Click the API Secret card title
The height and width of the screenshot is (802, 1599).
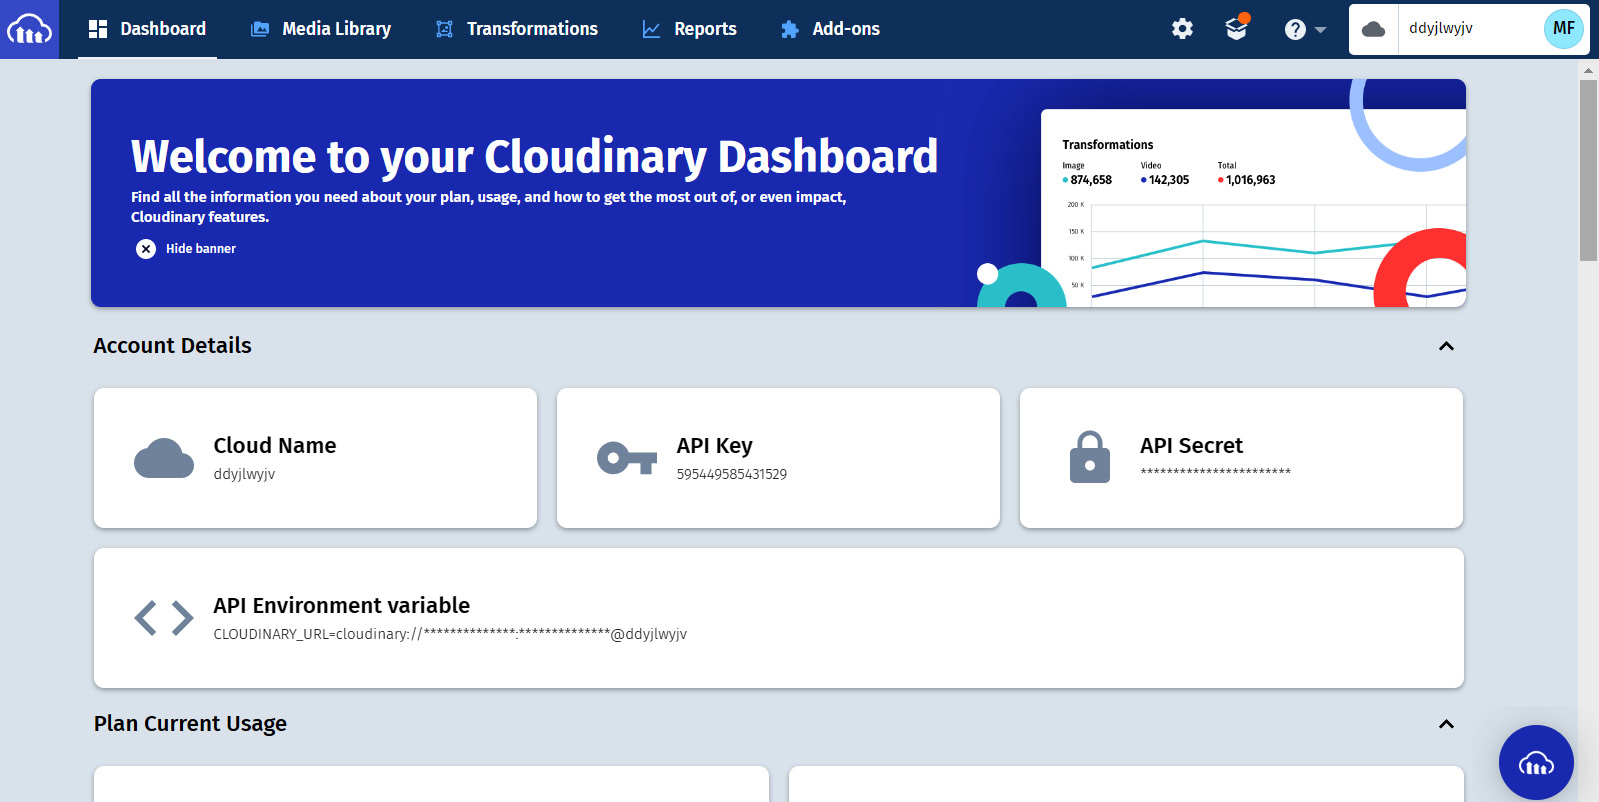(x=1191, y=446)
